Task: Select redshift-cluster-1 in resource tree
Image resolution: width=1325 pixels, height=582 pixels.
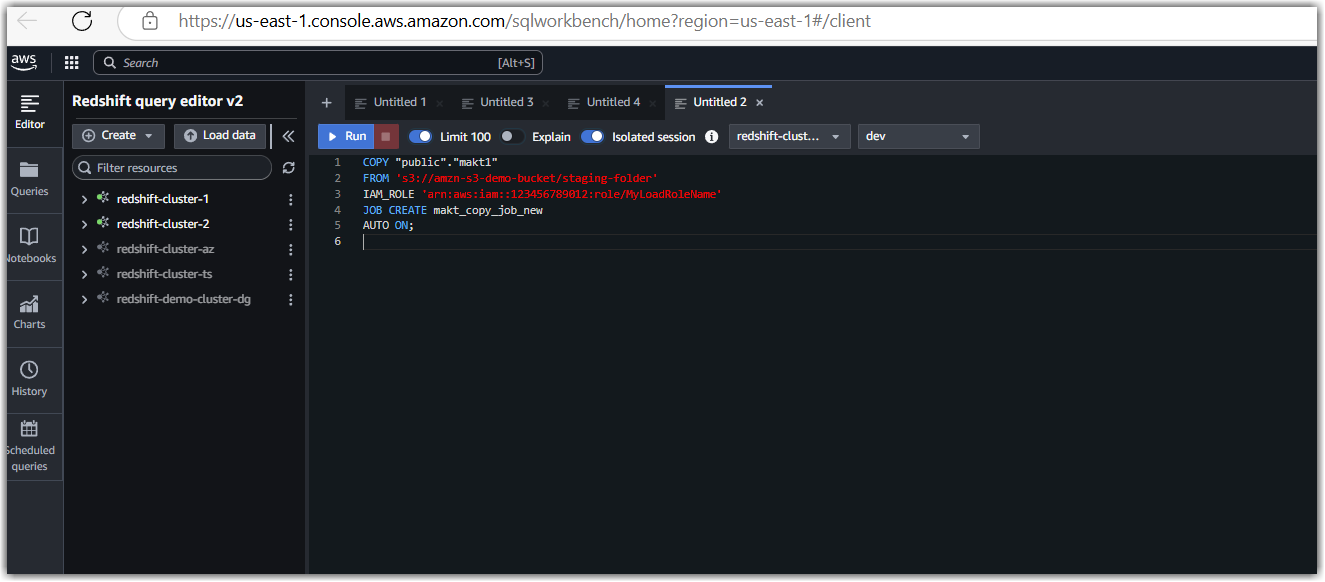Action: coord(162,199)
